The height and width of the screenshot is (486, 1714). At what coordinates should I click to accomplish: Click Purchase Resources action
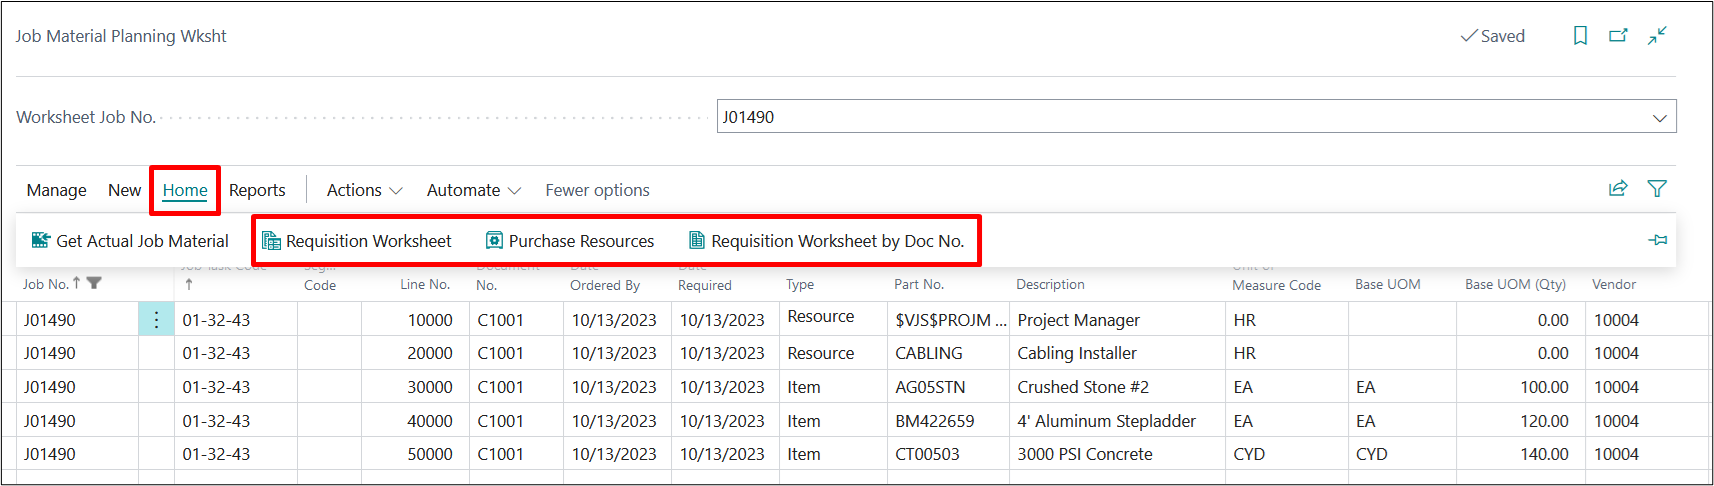570,241
